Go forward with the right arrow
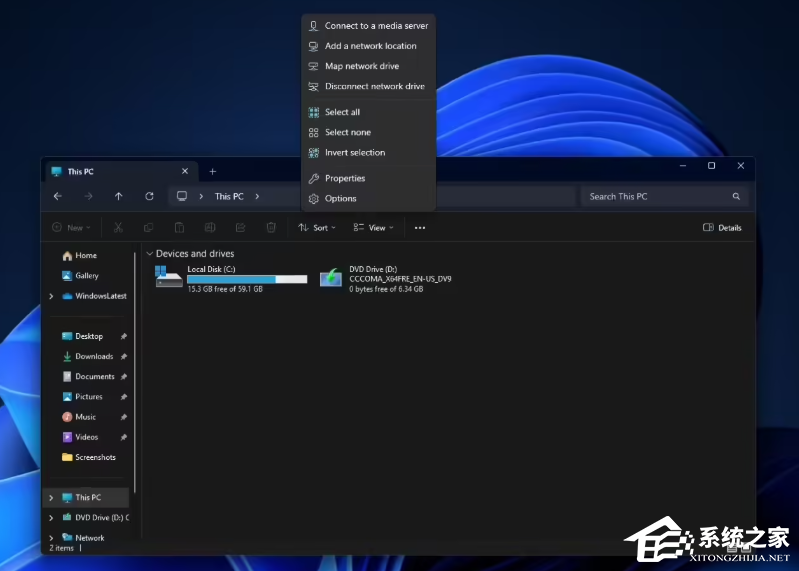 click(x=88, y=196)
